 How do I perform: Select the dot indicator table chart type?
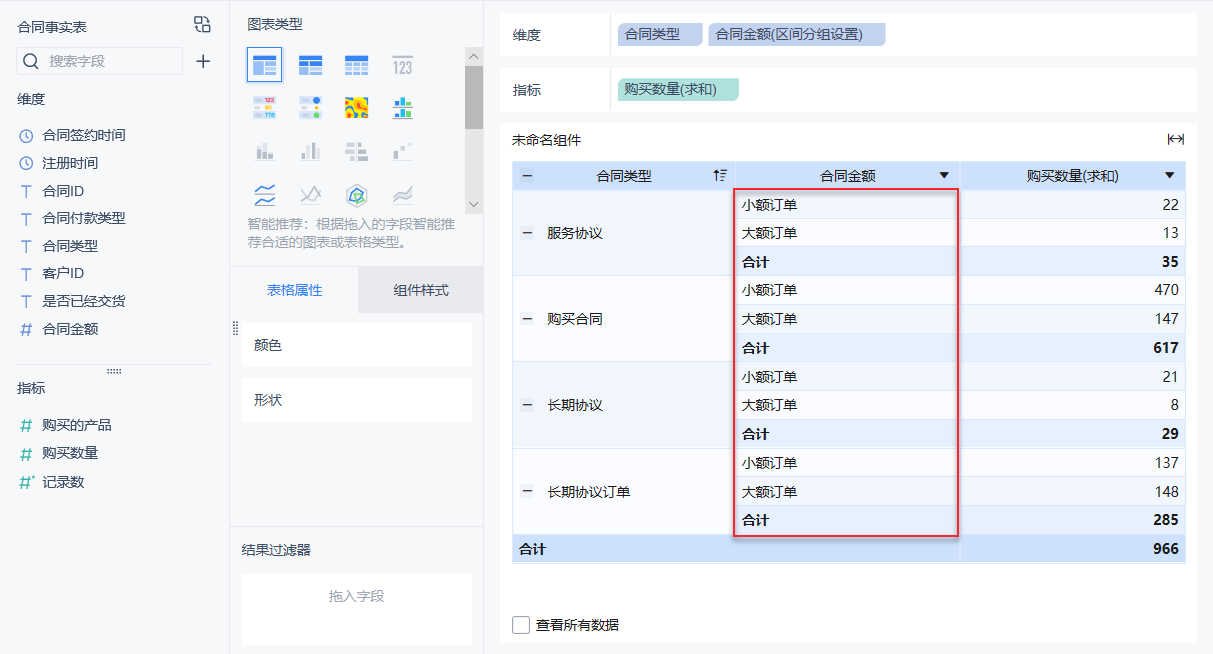[311, 108]
